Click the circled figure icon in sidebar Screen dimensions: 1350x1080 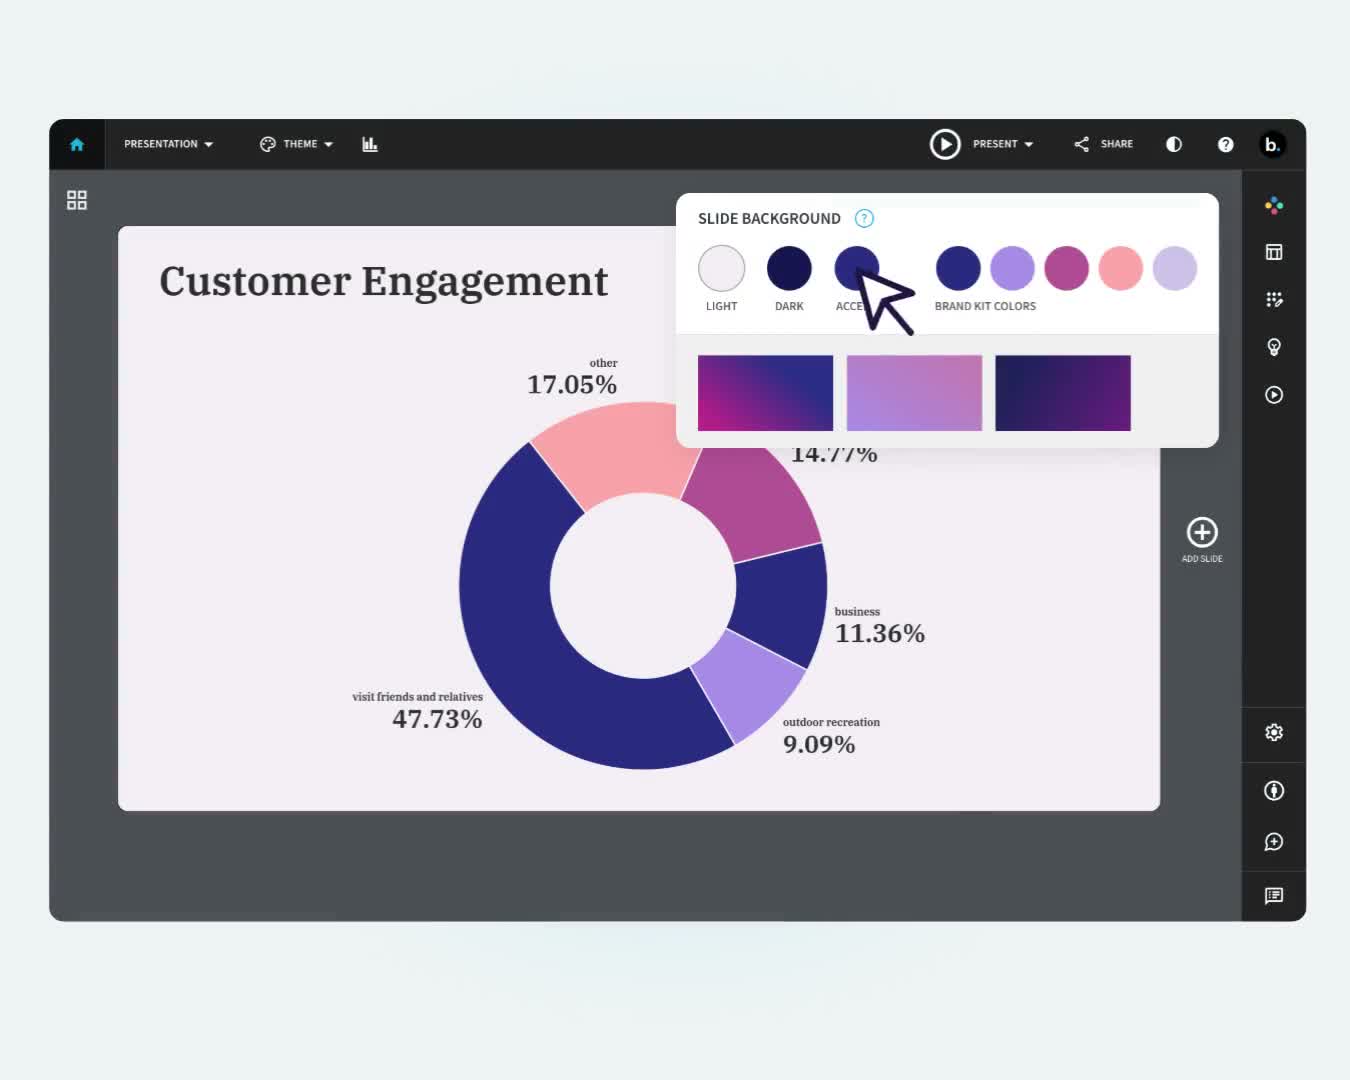coord(1274,790)
